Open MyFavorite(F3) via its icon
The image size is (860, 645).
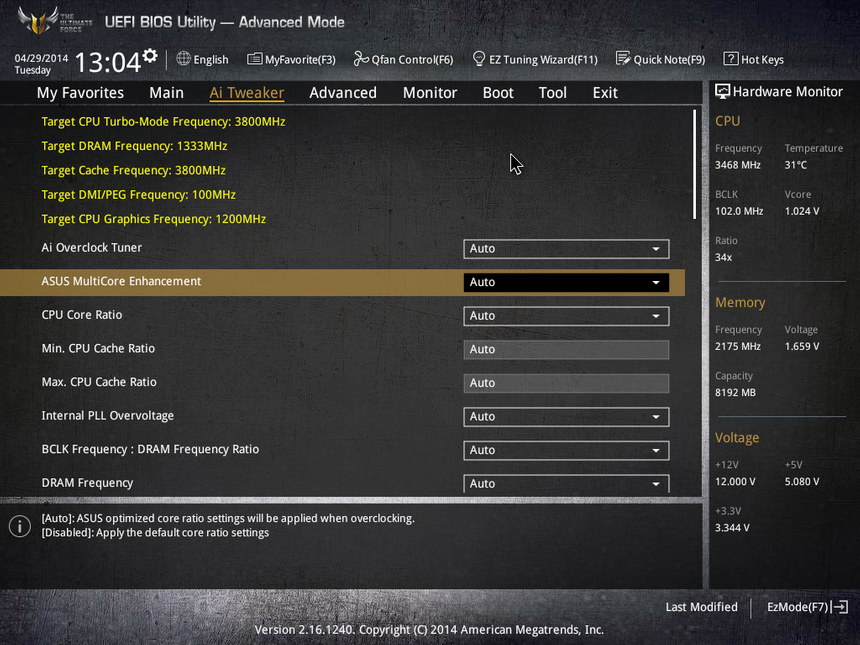pos(255,59)
